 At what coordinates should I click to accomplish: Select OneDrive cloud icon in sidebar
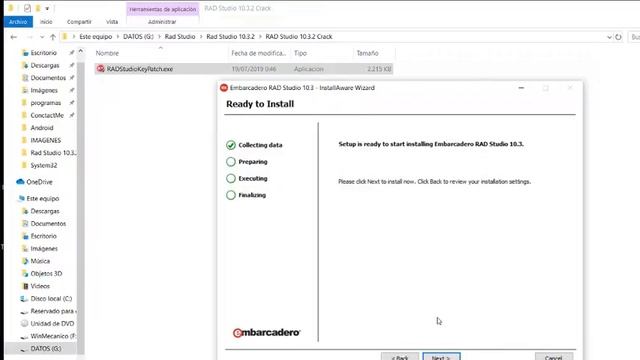(20, 182)
